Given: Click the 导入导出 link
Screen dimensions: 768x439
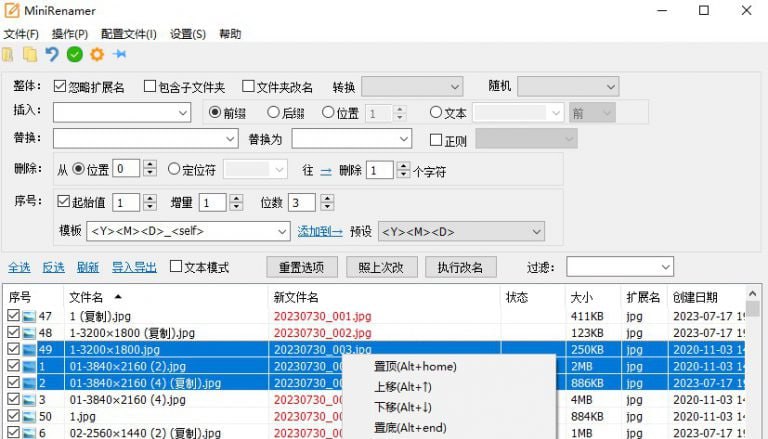Looking at the screenshot, I should pos(134,267).
